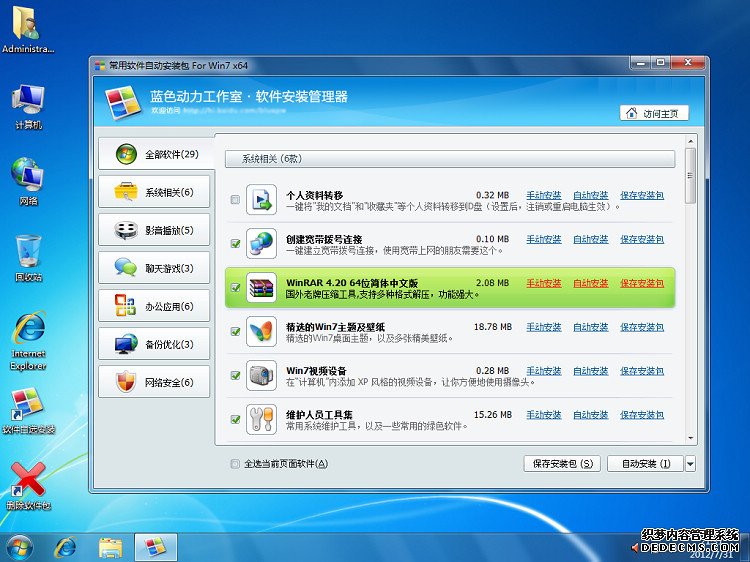Open Internet Explorer from the desktop
The width and height of the screenshot is (750, 562).
[x=28, y=333]
